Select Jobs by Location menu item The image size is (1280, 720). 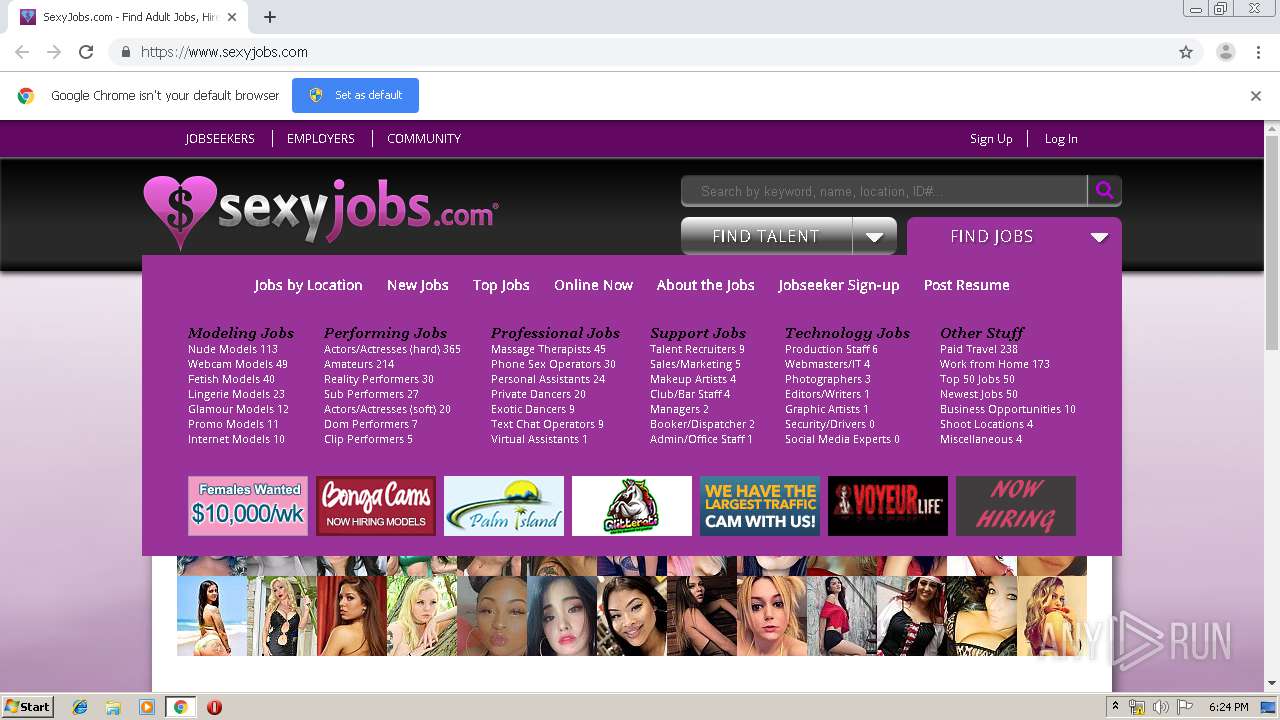point(308,285)
